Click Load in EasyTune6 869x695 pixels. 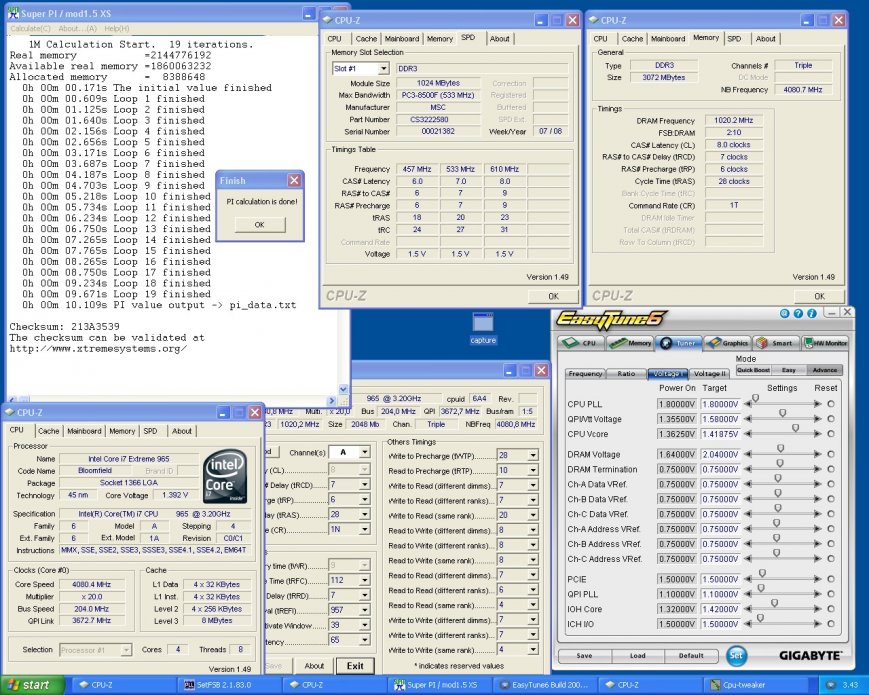click(x=637, y=656)
